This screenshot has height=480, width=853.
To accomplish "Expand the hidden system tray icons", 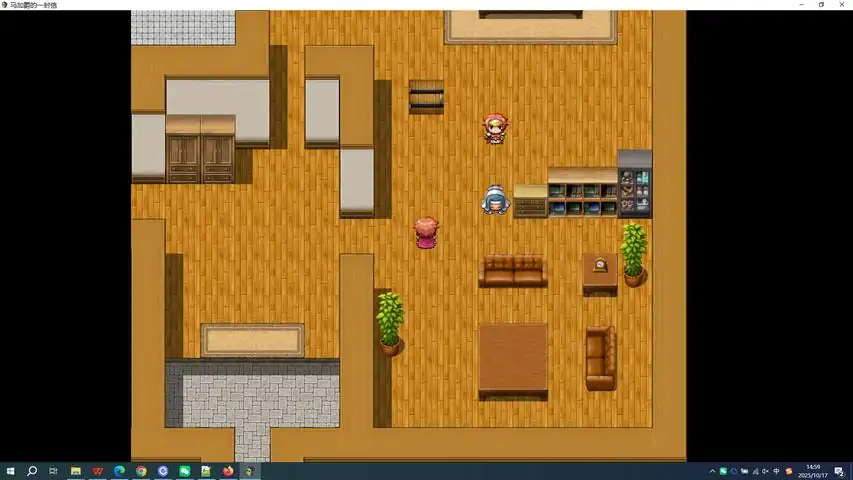I will click(x=711, y=471).
